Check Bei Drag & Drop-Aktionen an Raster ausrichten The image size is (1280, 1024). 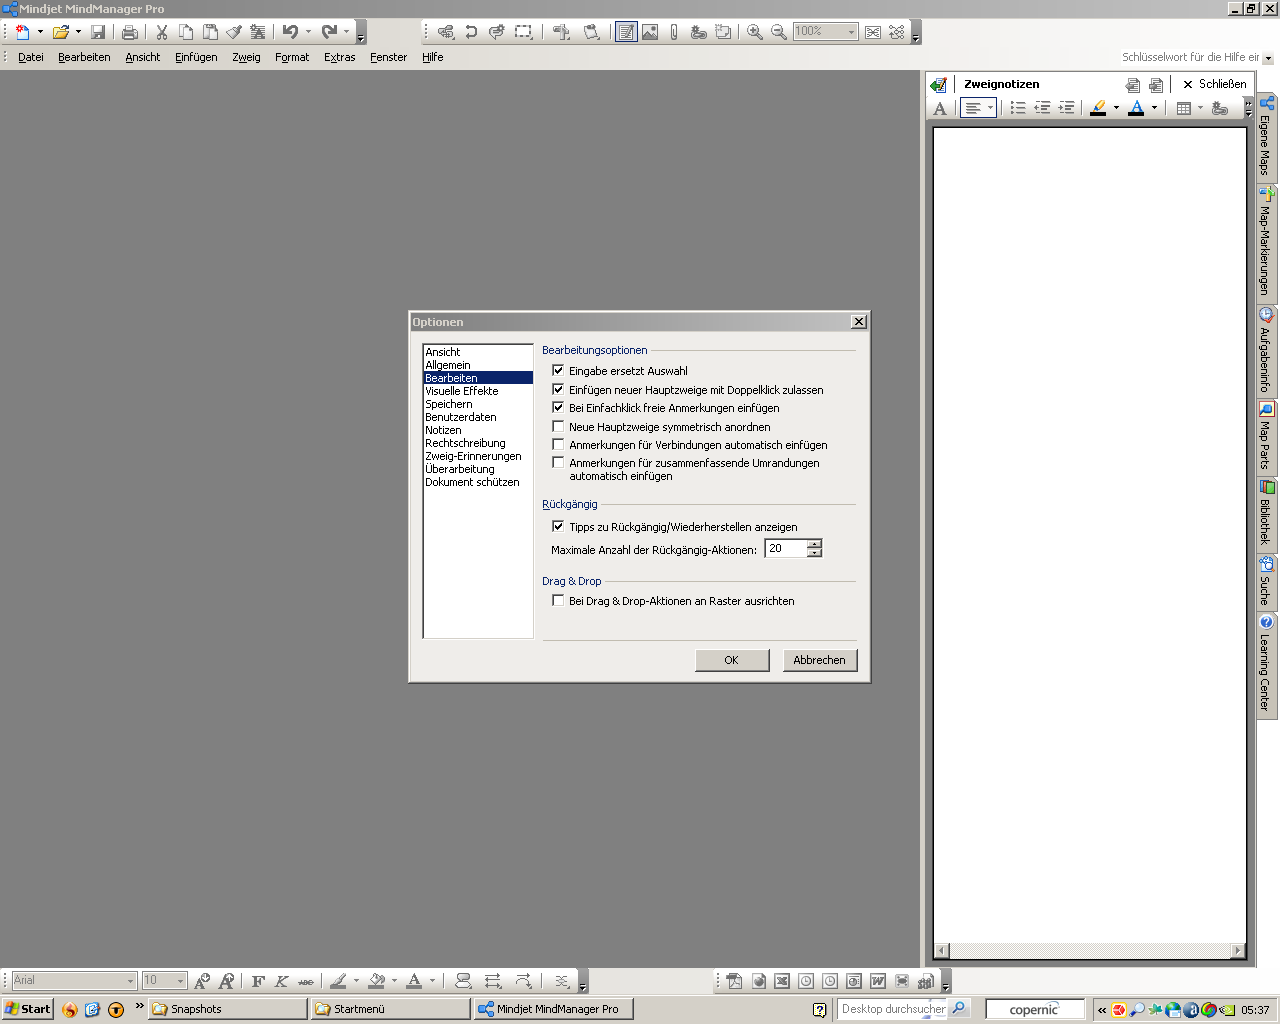click(x=558, y=601)
